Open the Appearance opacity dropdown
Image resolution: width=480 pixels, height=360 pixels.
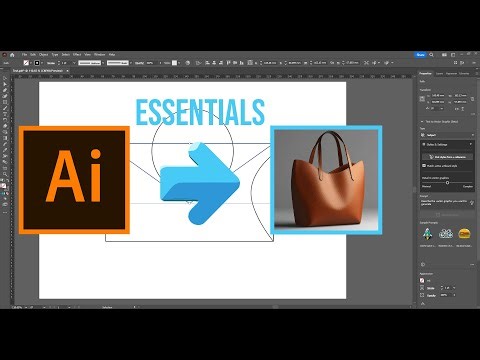454,295
